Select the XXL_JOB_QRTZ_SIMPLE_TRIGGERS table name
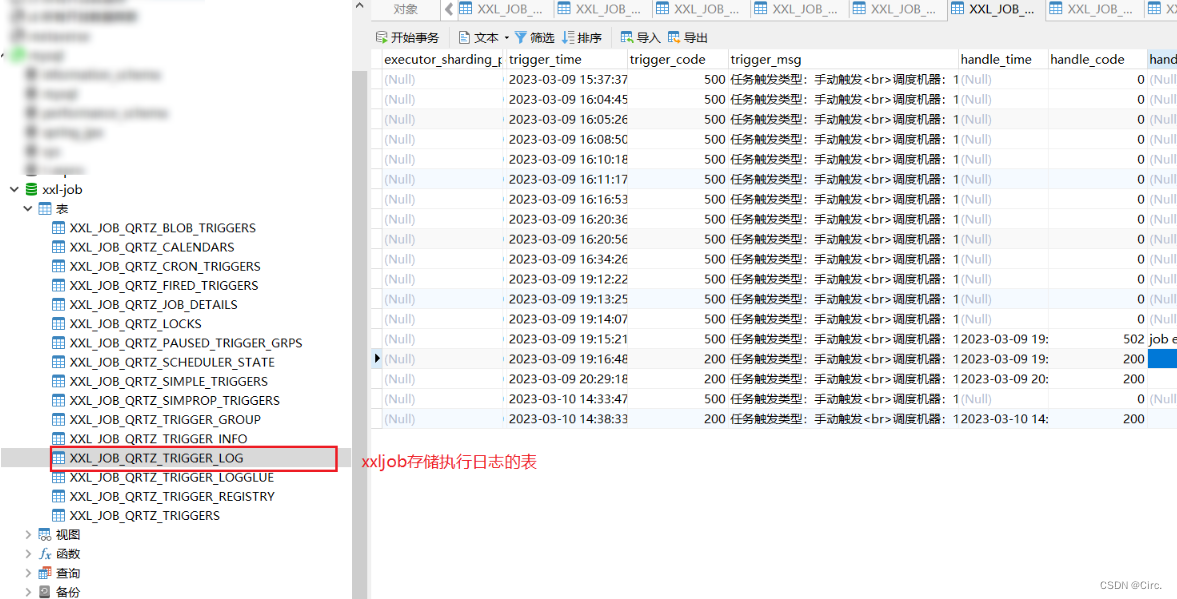The image size is (1177, 599). [169, 381]
